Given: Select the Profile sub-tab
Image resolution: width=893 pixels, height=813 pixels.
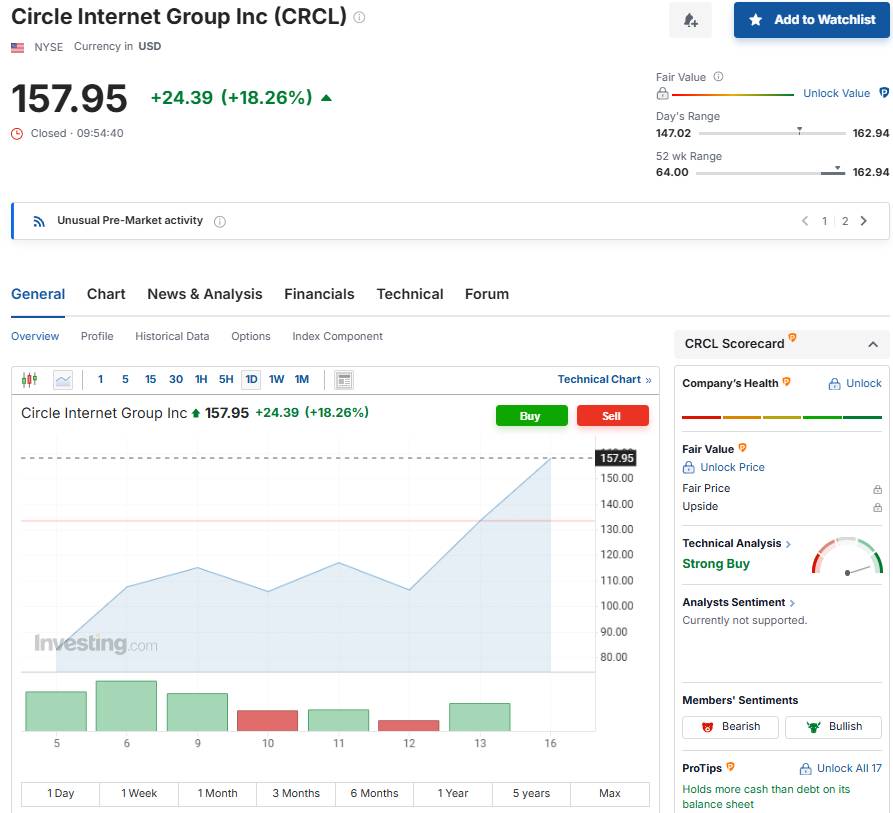Looking at the screenshot, I should coord(97,336).
